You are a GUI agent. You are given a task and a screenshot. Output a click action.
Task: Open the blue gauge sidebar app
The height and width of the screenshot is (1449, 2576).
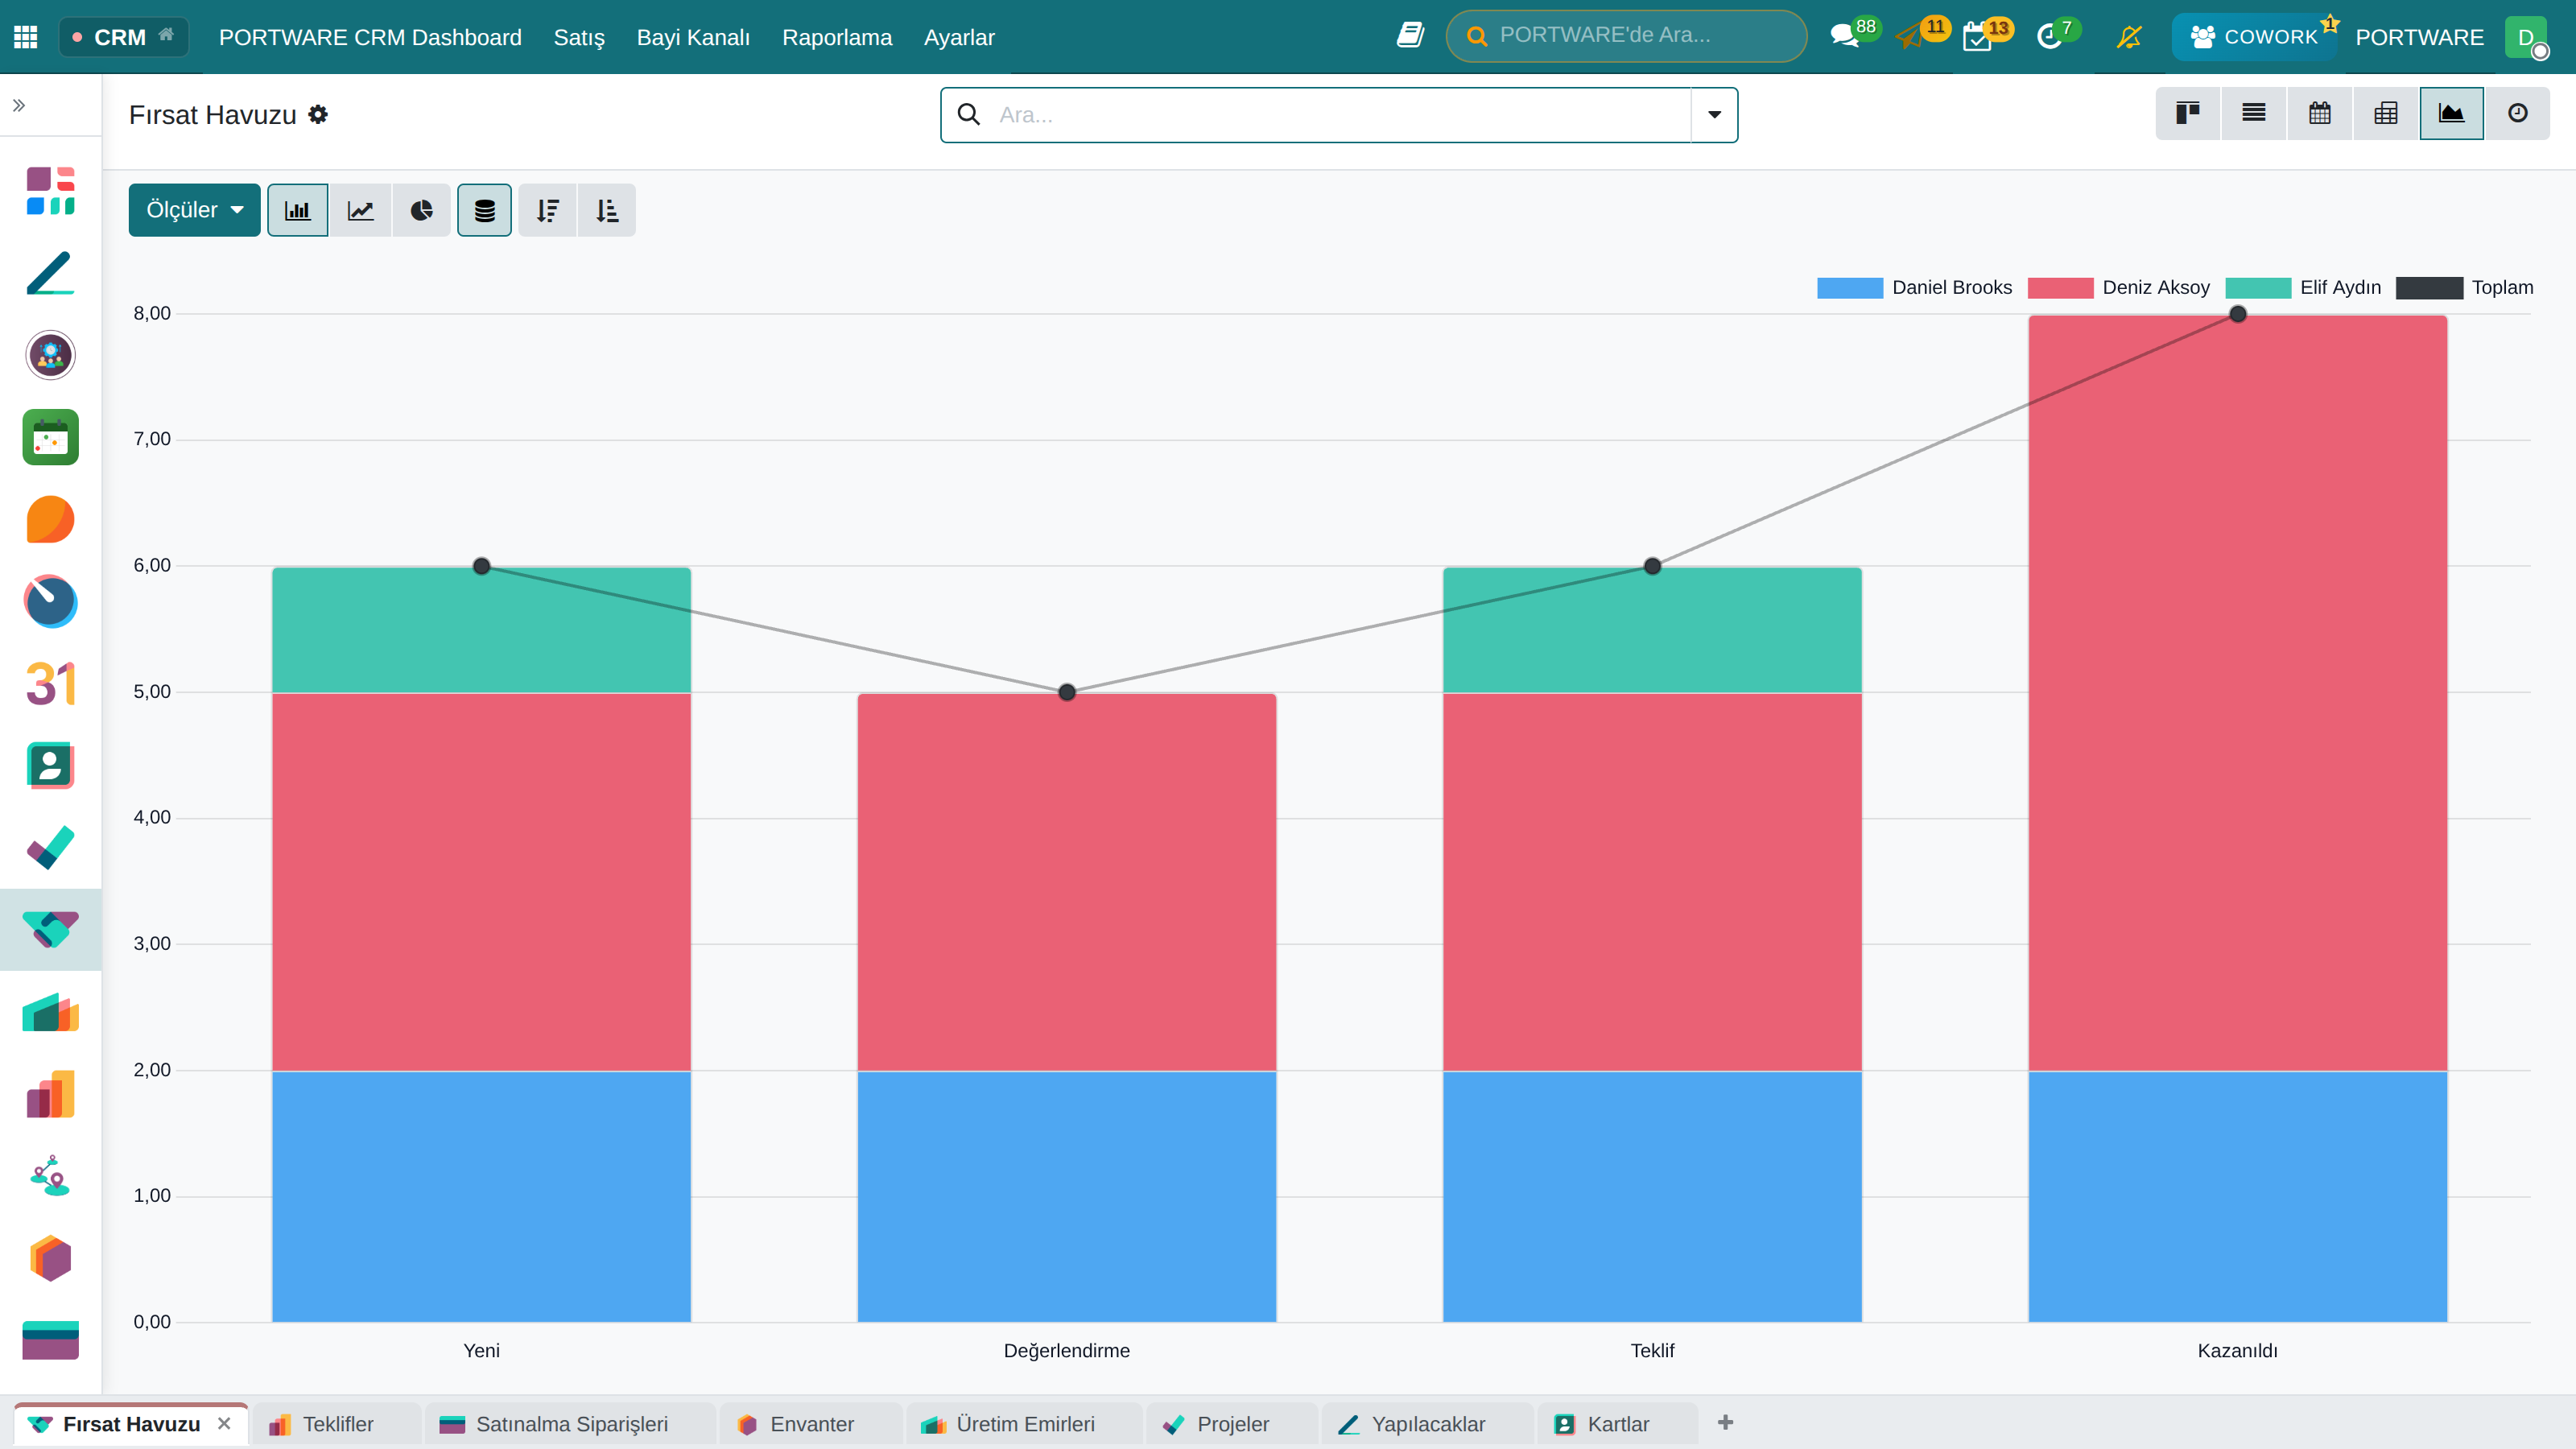click(x=50, y=601)
